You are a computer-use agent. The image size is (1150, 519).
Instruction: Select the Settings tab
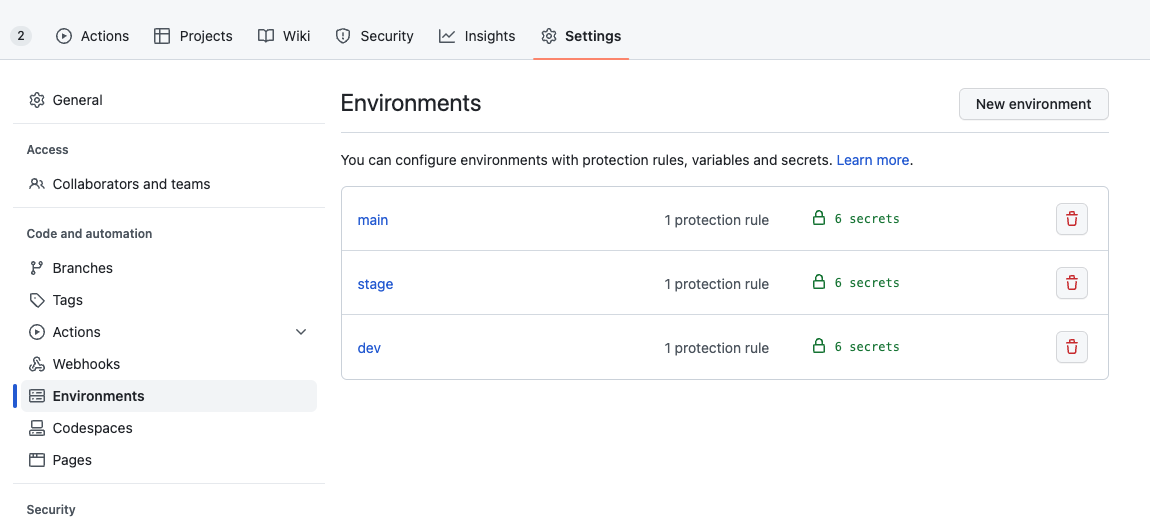pyautogui.click(x=581, y=36)
